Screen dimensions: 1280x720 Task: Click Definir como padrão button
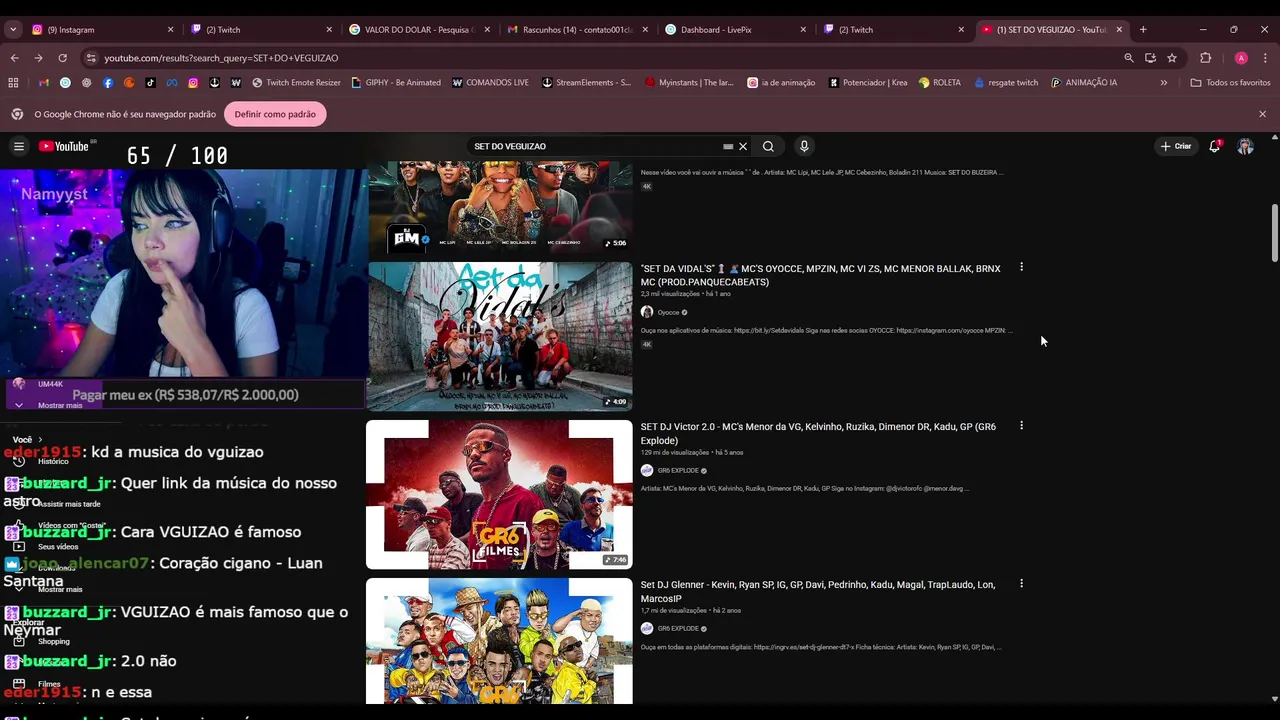275,114
